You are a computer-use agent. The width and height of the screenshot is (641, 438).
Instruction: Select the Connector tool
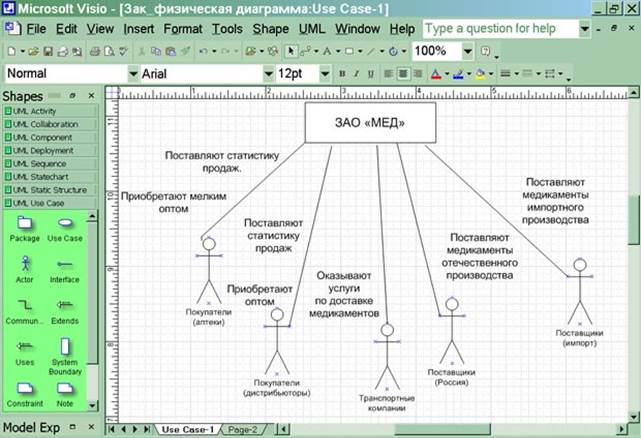click(x=305, y=51)
